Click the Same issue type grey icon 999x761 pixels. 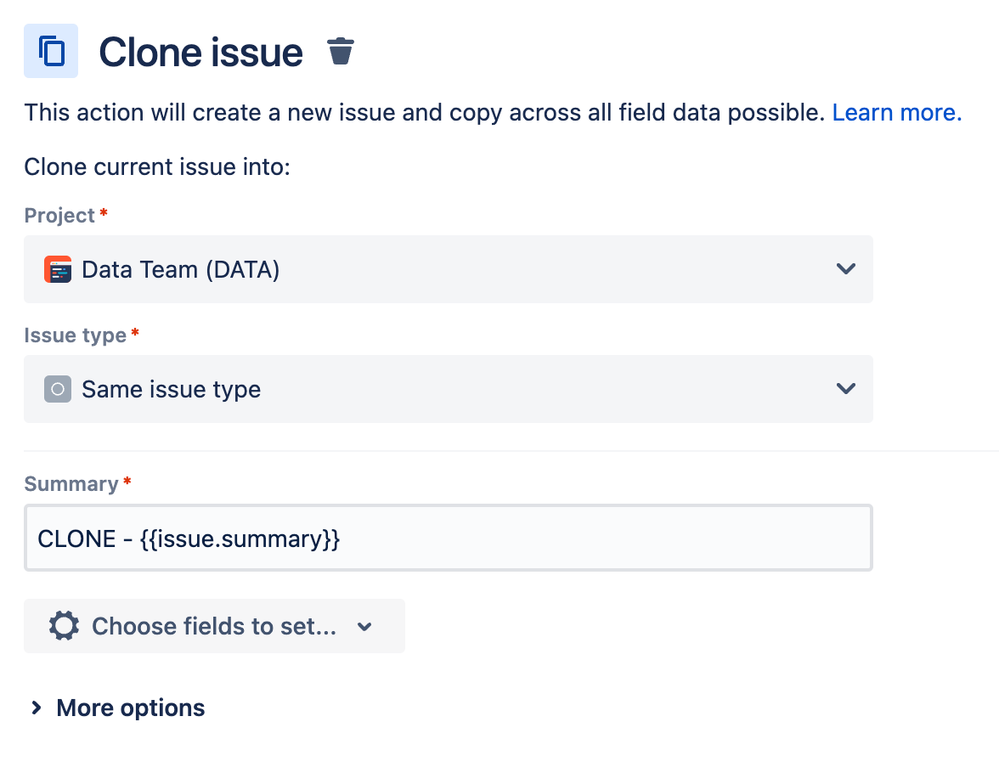(57, 389)
